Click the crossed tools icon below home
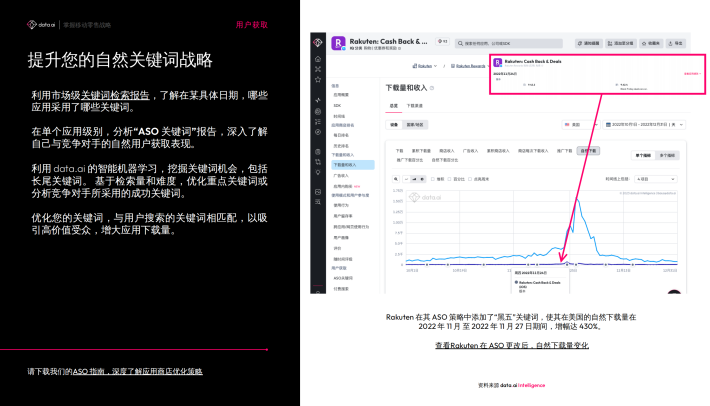Image resolution: width=710 pixels, height=406 pixels. coord(318,69)
